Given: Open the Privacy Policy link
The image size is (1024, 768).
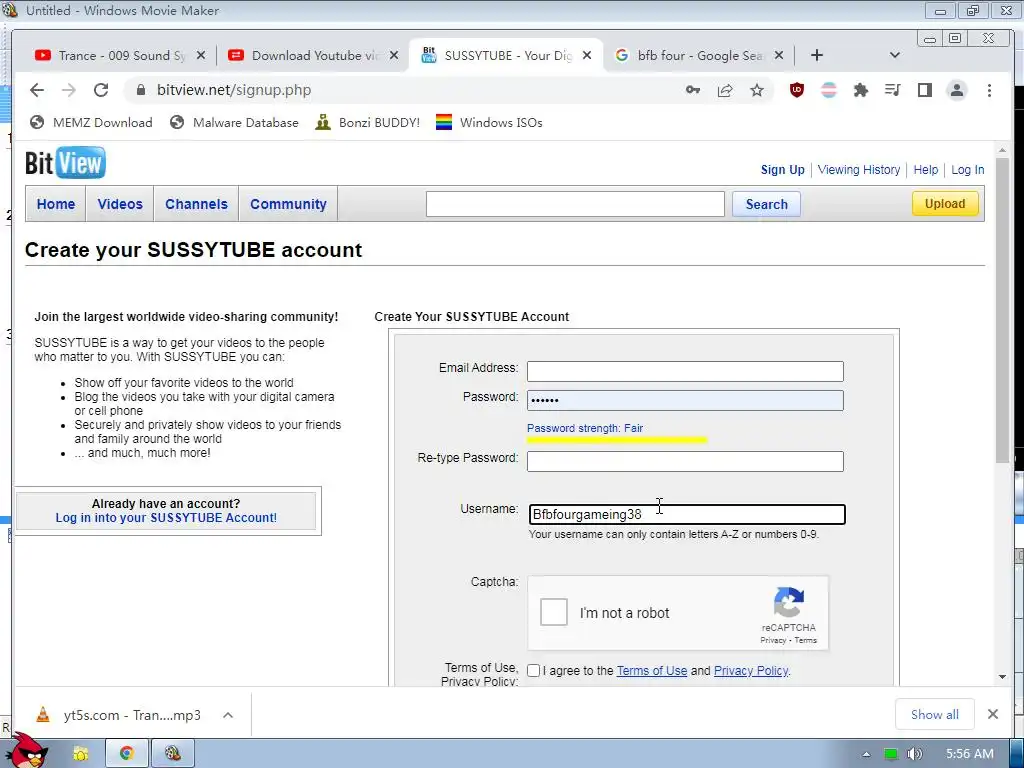Looking at the screenshot, I should [x=751, y=671].
